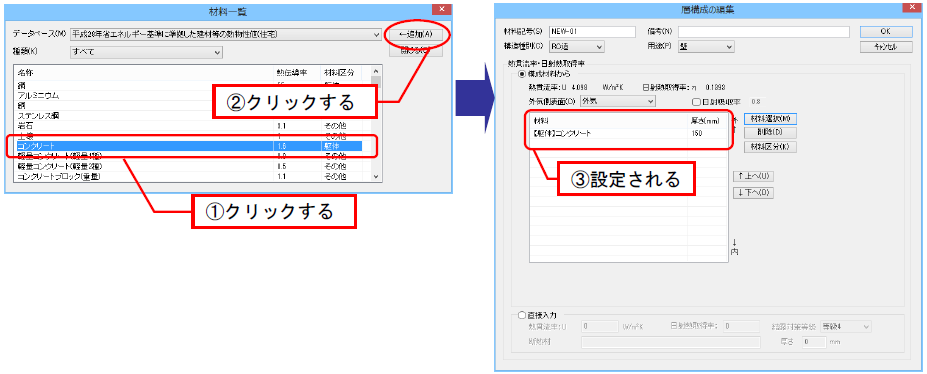Click the 材料記号 field containing NEW-01
This screenshot has height=374, width=927.
pyautogui.click(x=592, y=31)
